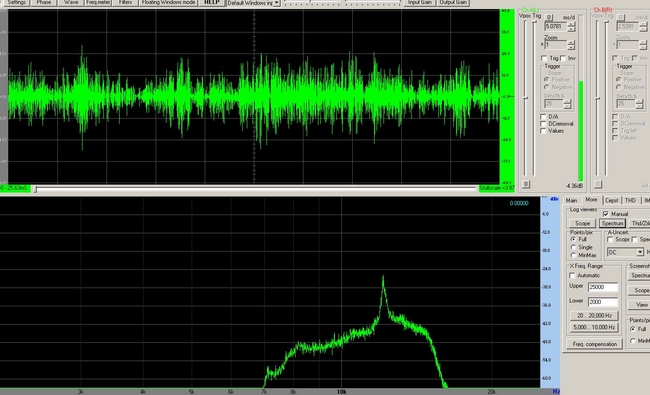Open the Settings toolbar button
Screen dimensions: 650x395
pos(17,2)
